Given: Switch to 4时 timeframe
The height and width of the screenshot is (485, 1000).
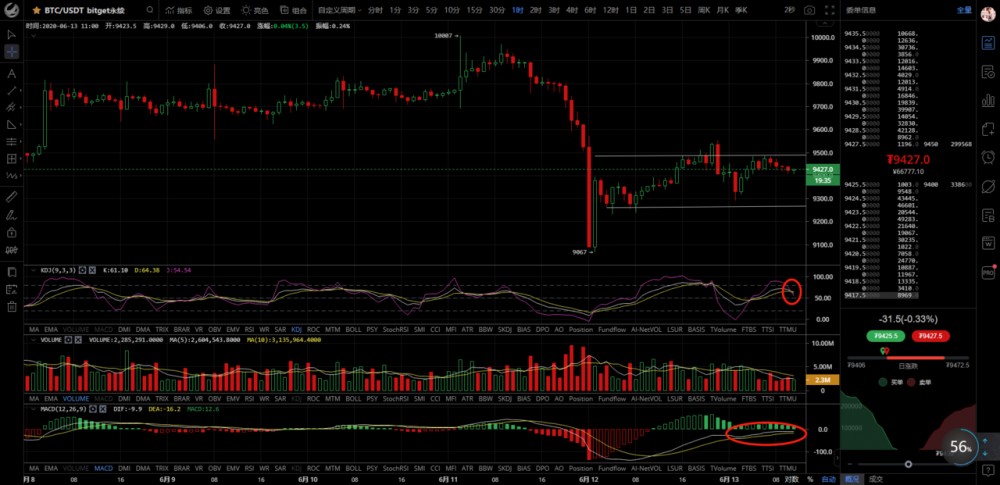Looking at the screenshot, I should 571,10.
